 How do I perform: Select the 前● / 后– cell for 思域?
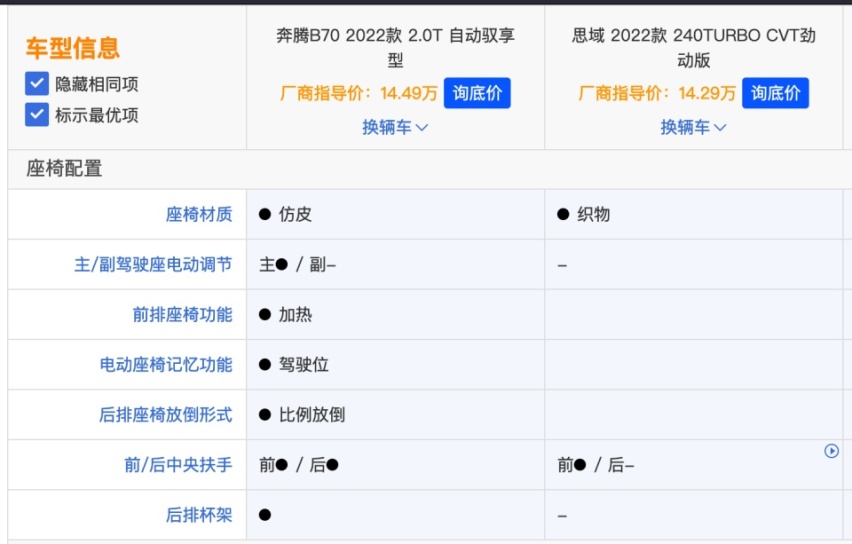tap(596, 465)
